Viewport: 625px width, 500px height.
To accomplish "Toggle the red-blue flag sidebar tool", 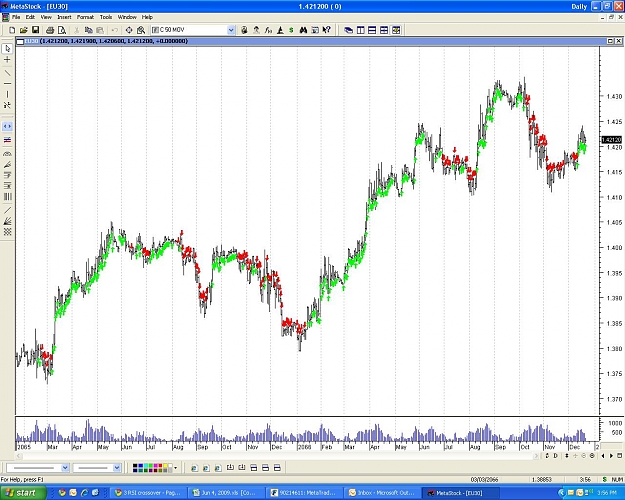I will (7, 140).
